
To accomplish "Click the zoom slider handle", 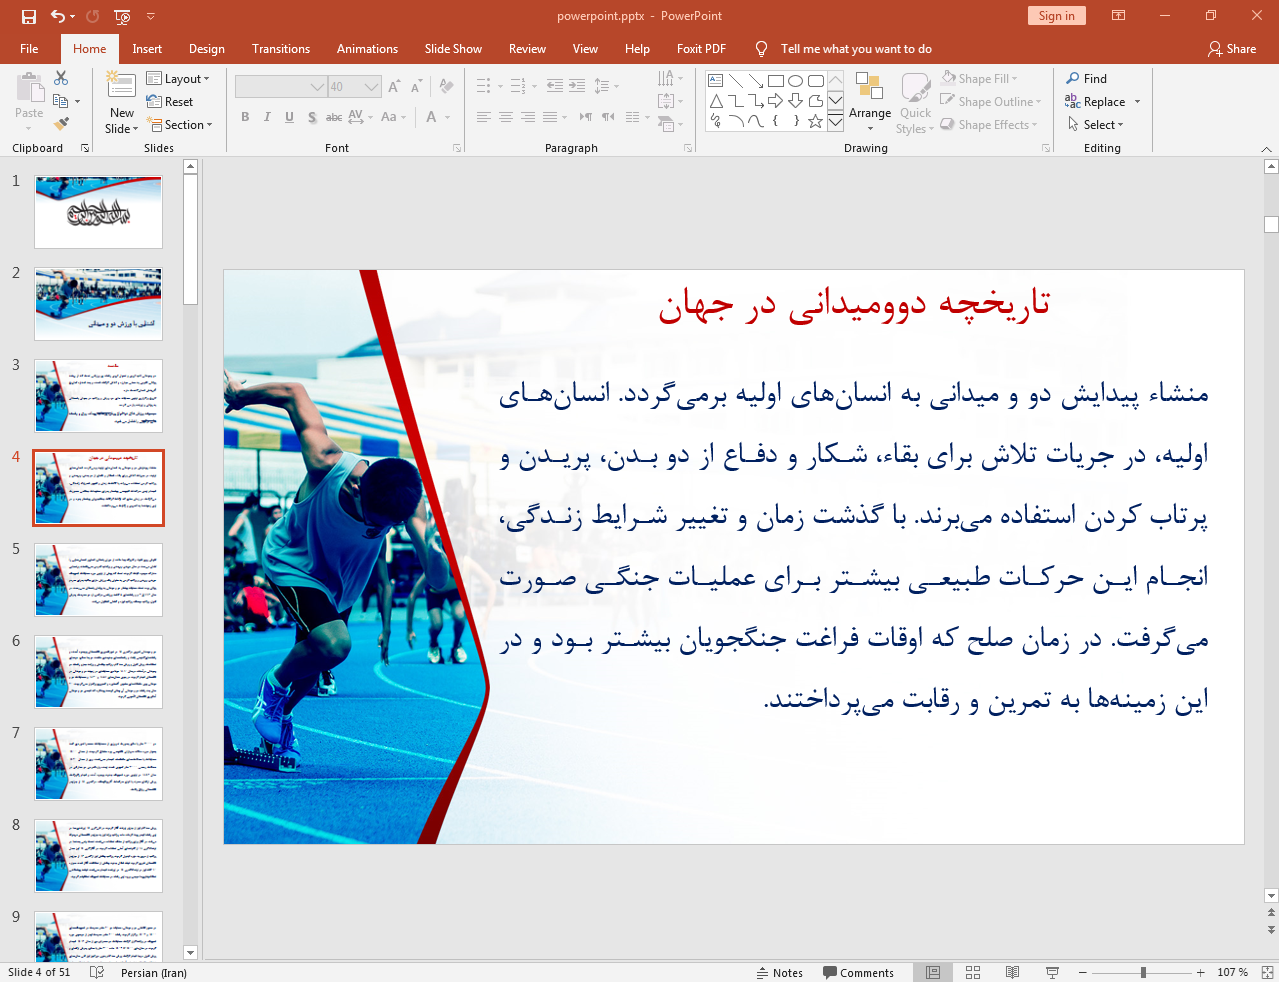I will pyautogui.click(x=1143, y=972).
